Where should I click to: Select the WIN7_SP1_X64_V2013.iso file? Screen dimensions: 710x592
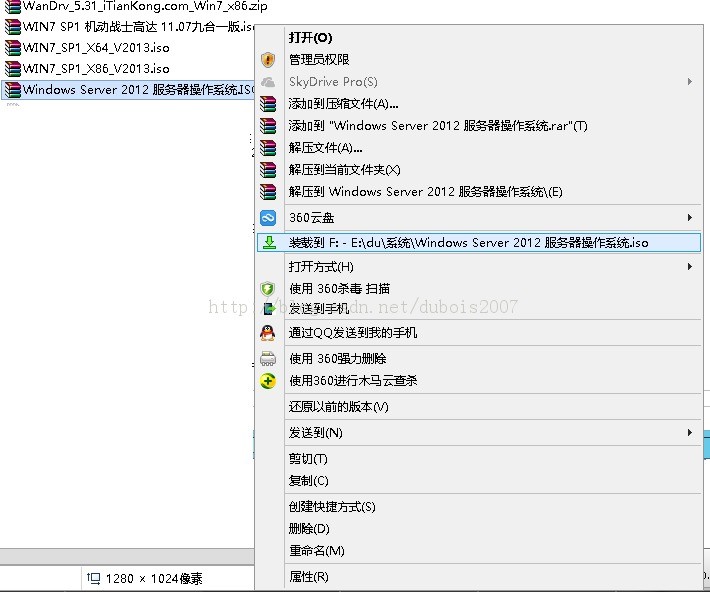coord(96,47)
